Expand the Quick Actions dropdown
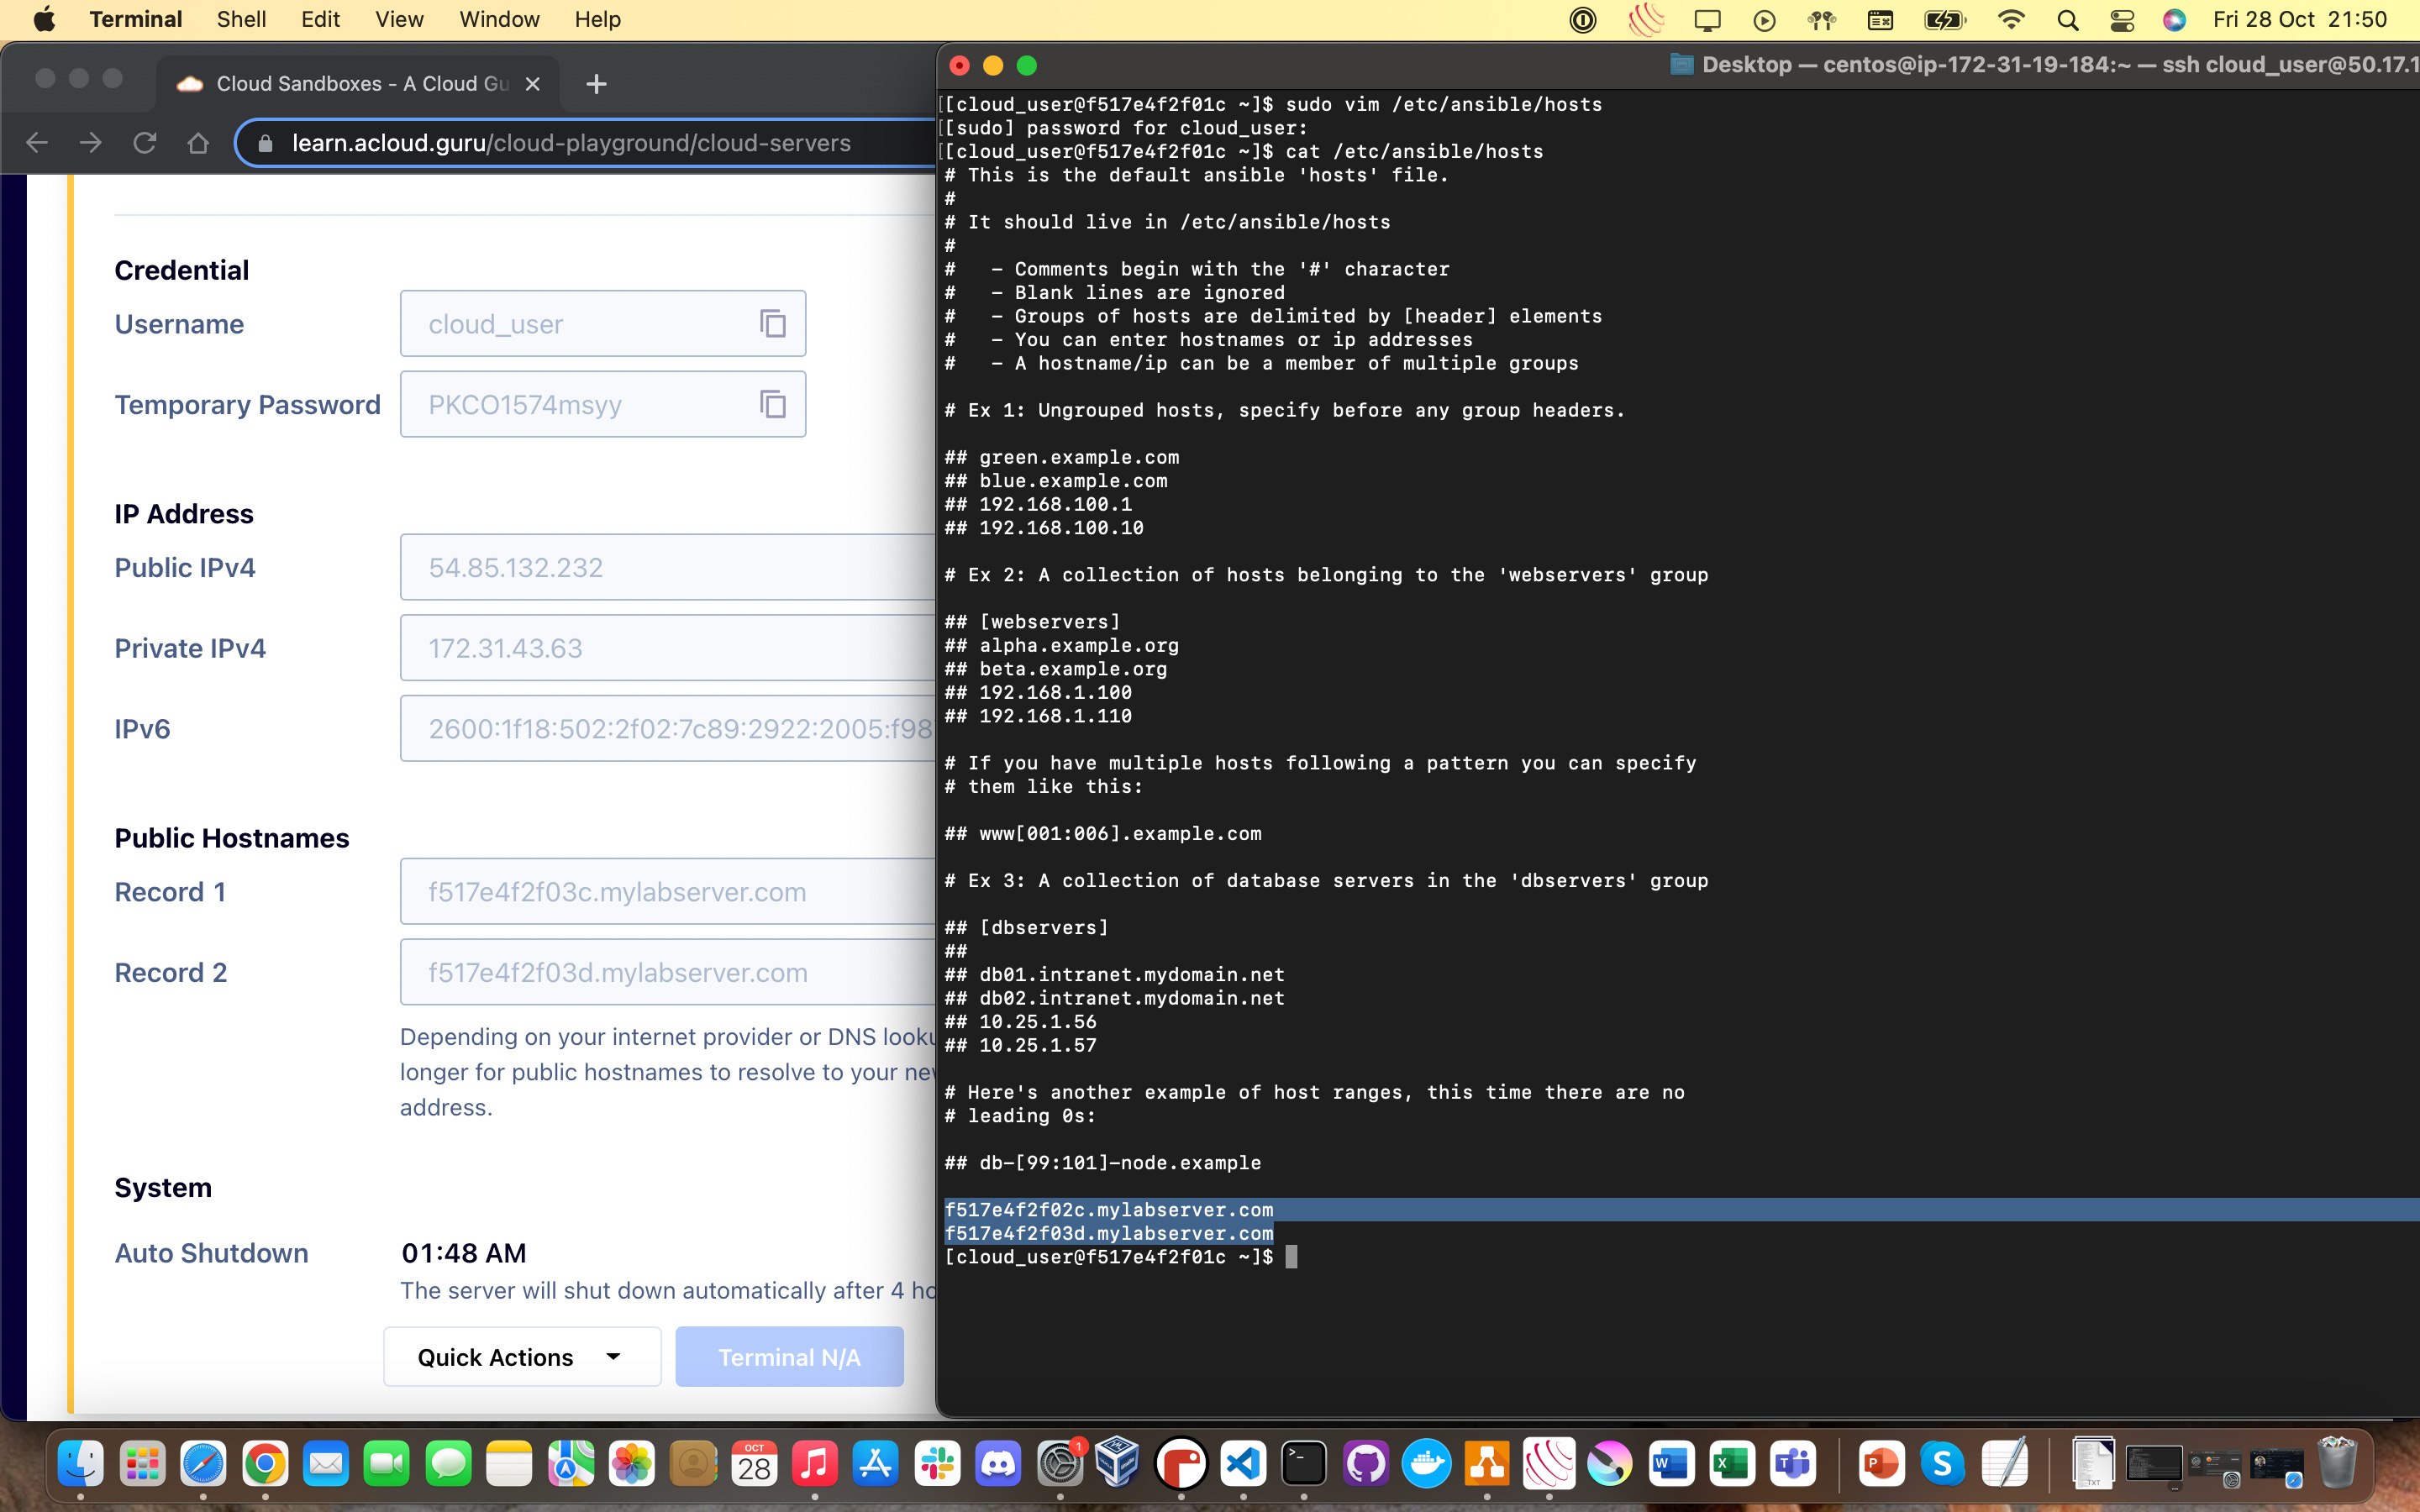The image size is (2420, 1512). [x=521, y=1357]
